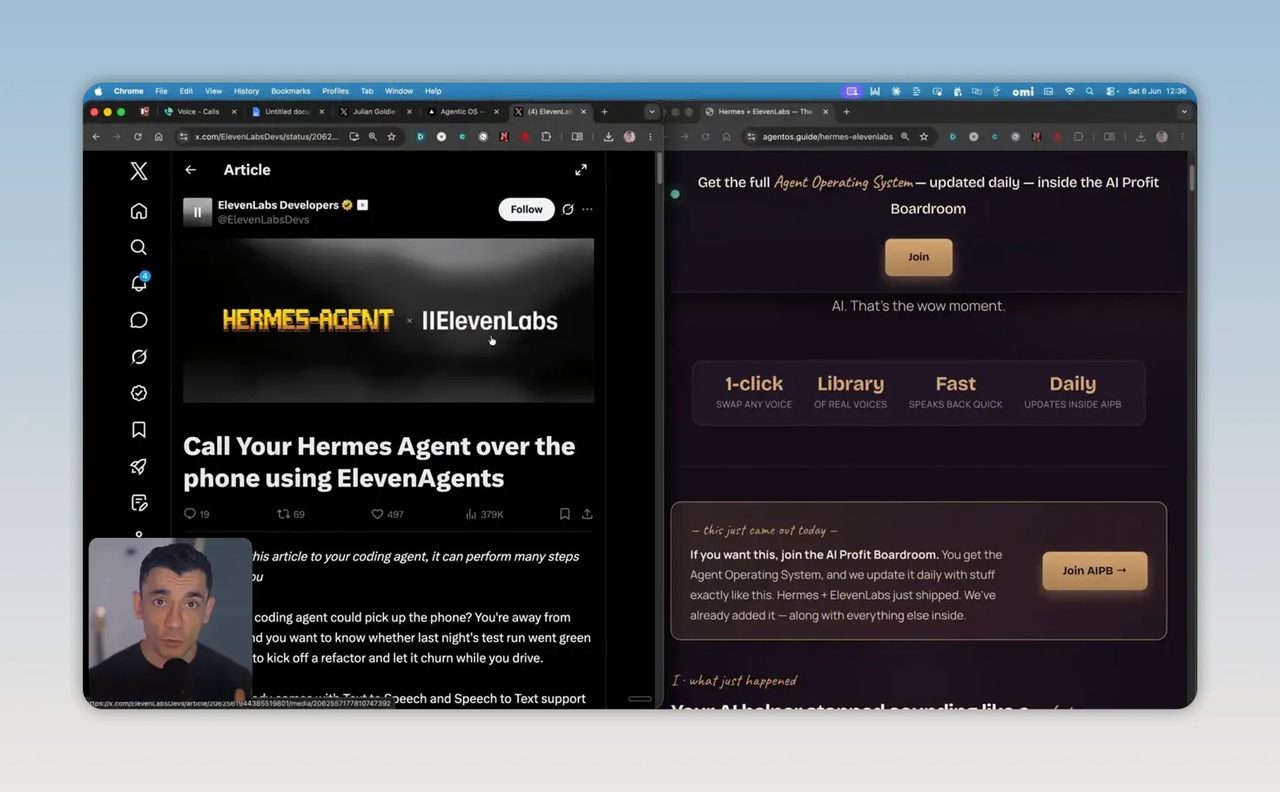The height and width of the screenshot is (792, 1280).
Task: Open tab search dropdown in left window
Action: (652, 112)
